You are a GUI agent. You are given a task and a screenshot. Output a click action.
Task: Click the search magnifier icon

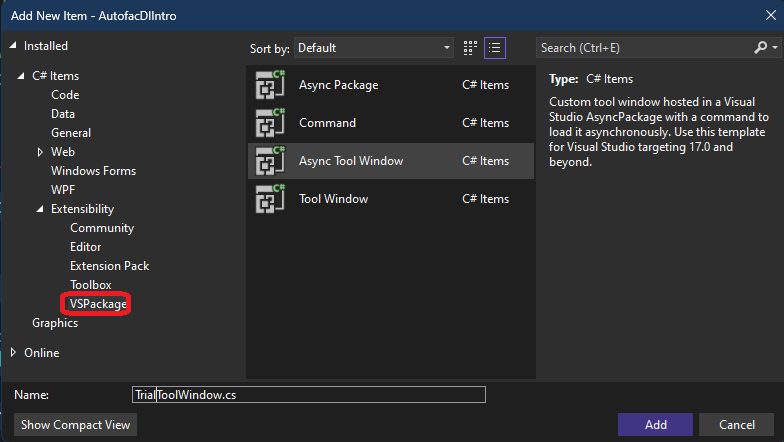click(x=761, y=48)
